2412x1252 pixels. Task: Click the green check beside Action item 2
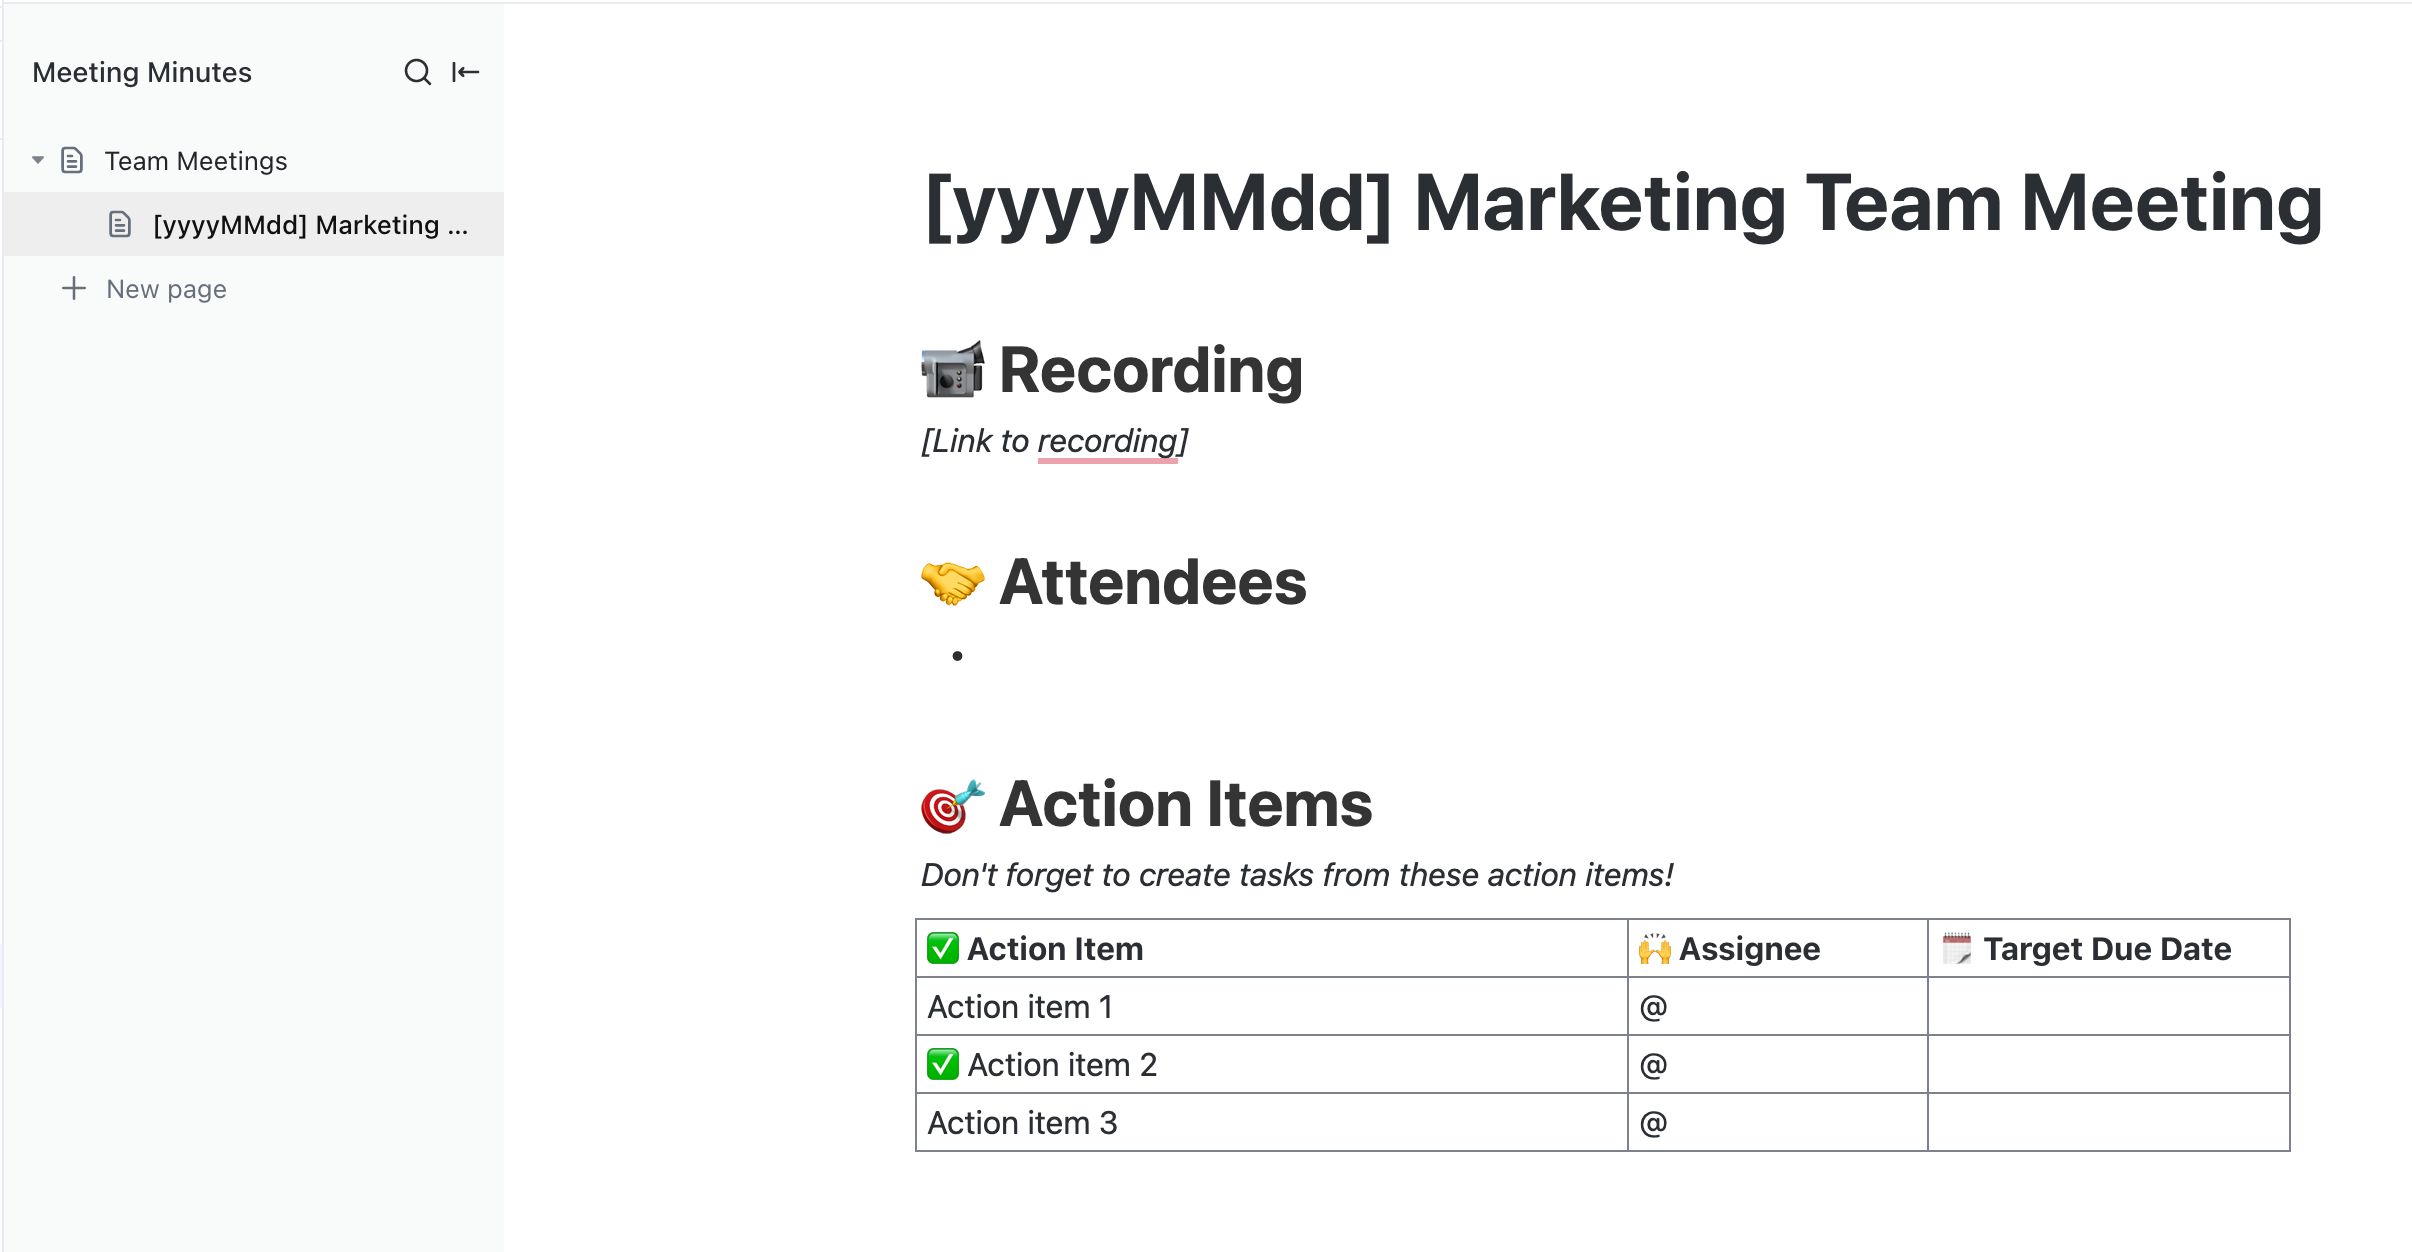tap(942, 1064)
